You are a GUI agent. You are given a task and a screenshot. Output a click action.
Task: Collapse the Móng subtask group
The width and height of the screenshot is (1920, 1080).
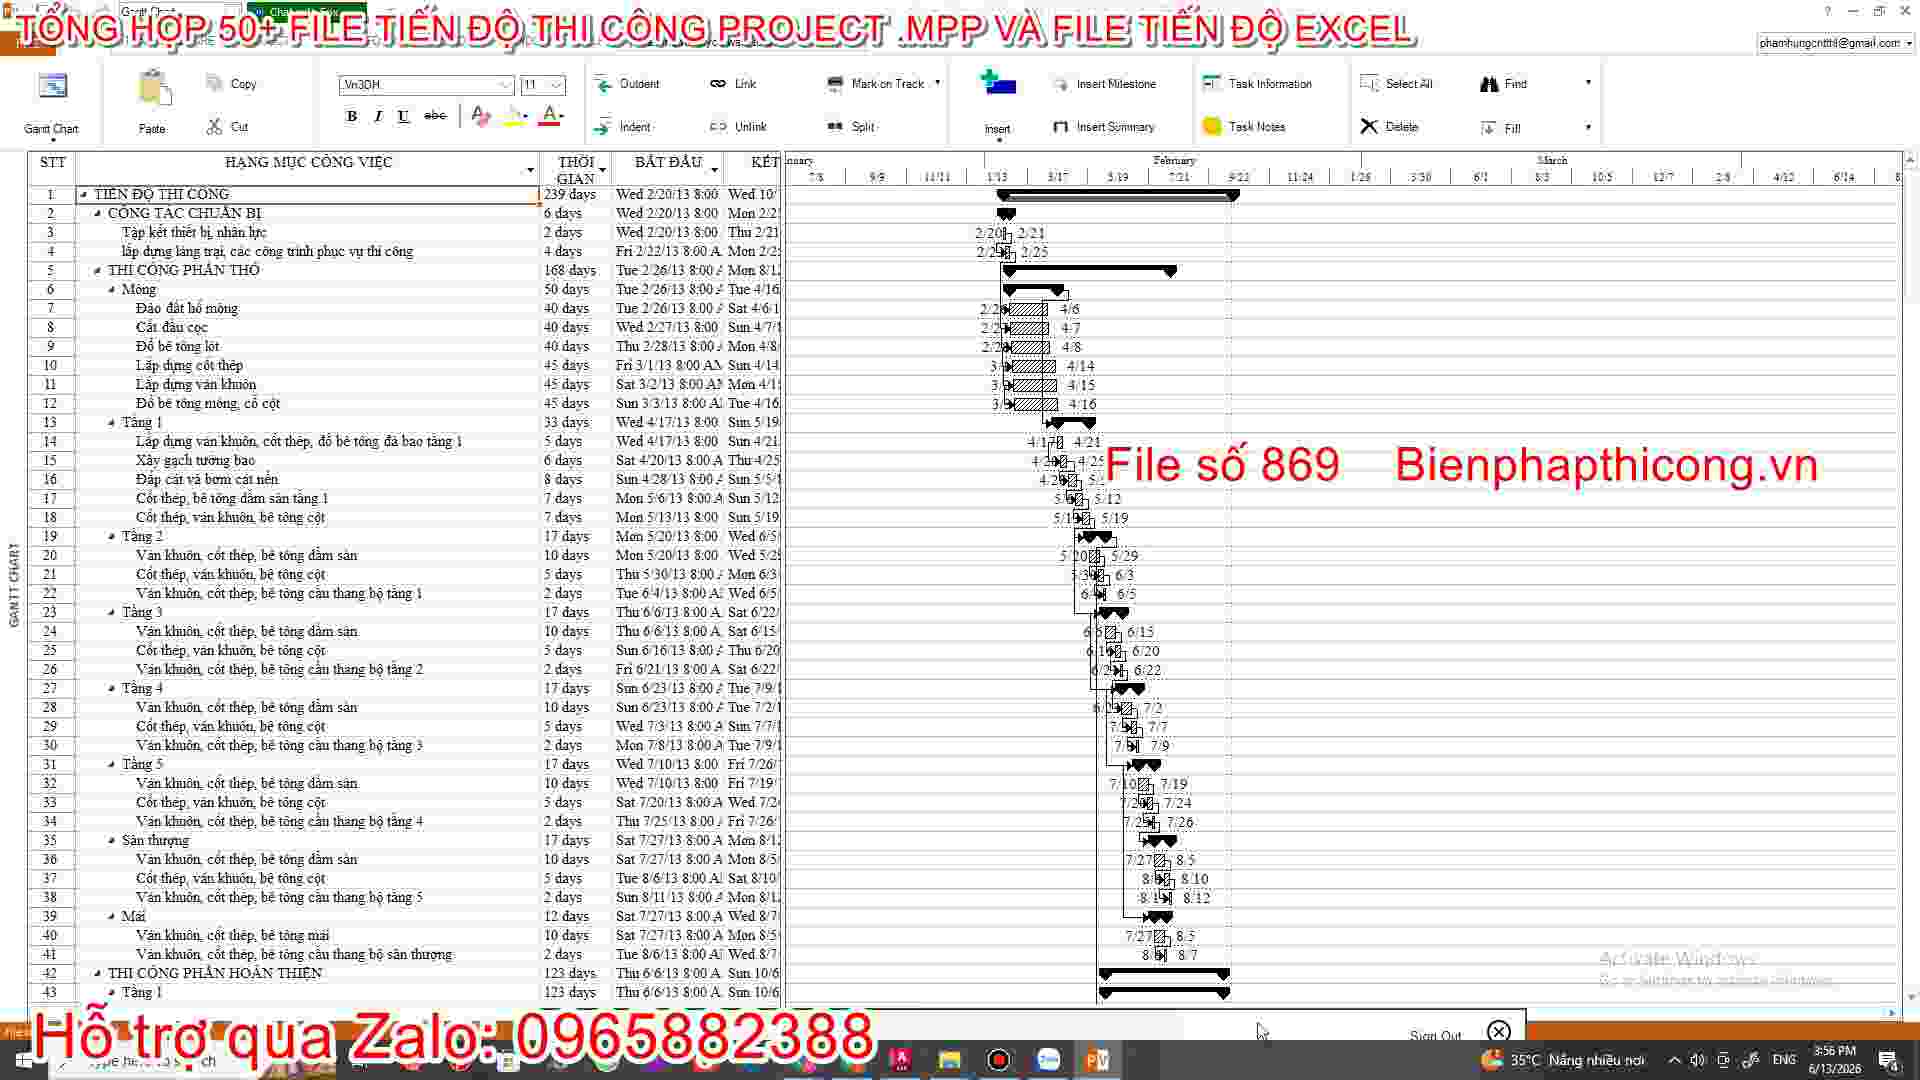coord(112,290)
